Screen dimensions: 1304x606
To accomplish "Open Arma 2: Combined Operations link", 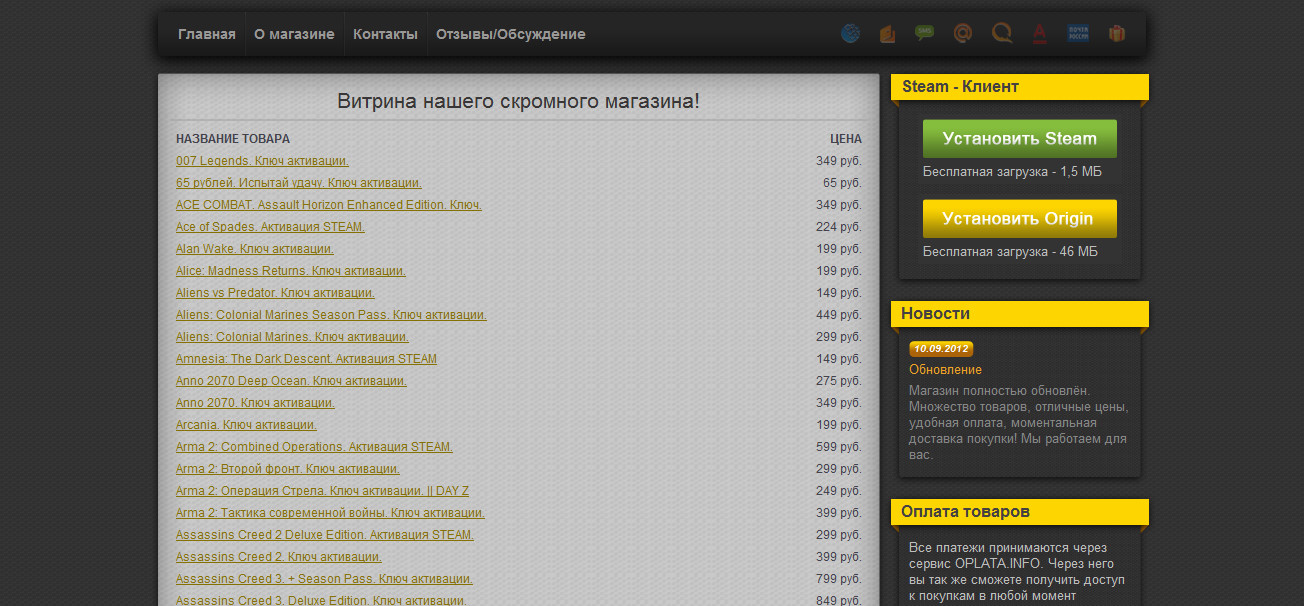I will pos(314,447).
